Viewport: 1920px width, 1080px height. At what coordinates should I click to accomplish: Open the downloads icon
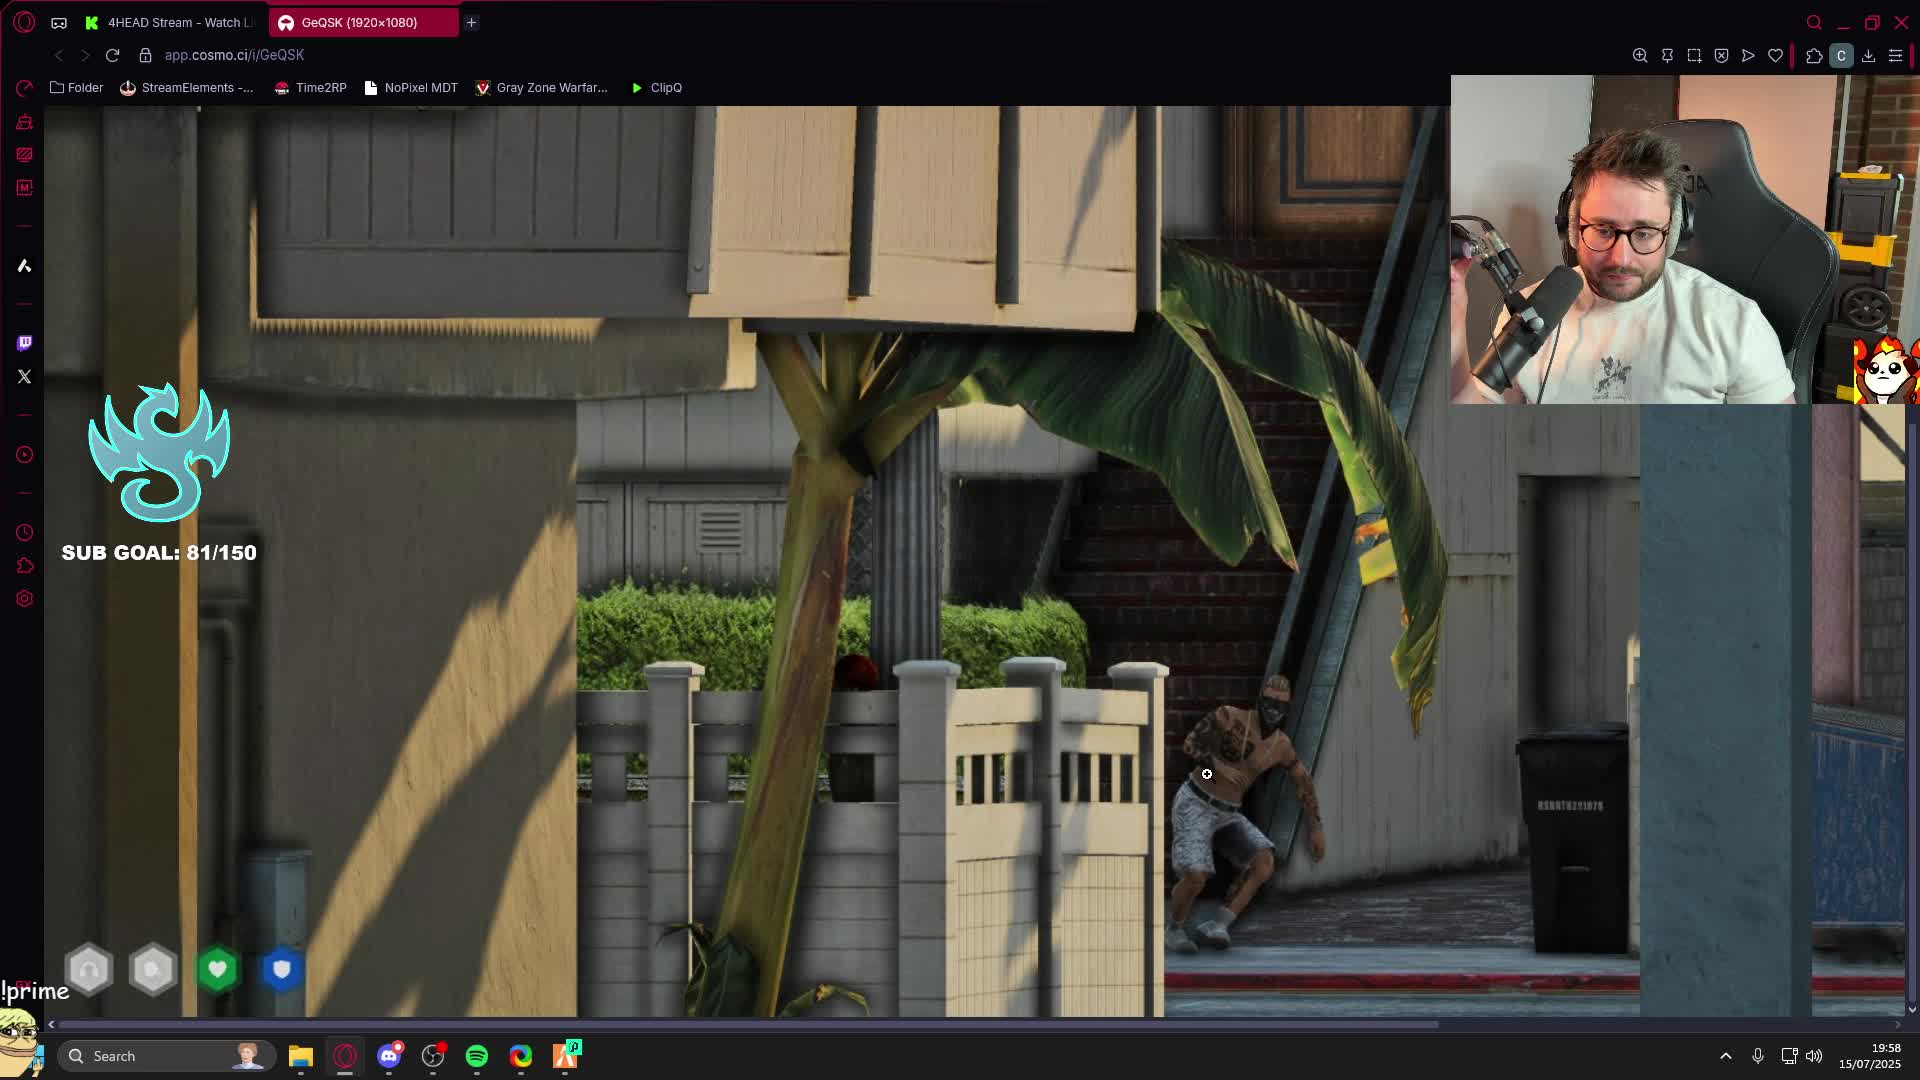click(x=1868, y=56)
